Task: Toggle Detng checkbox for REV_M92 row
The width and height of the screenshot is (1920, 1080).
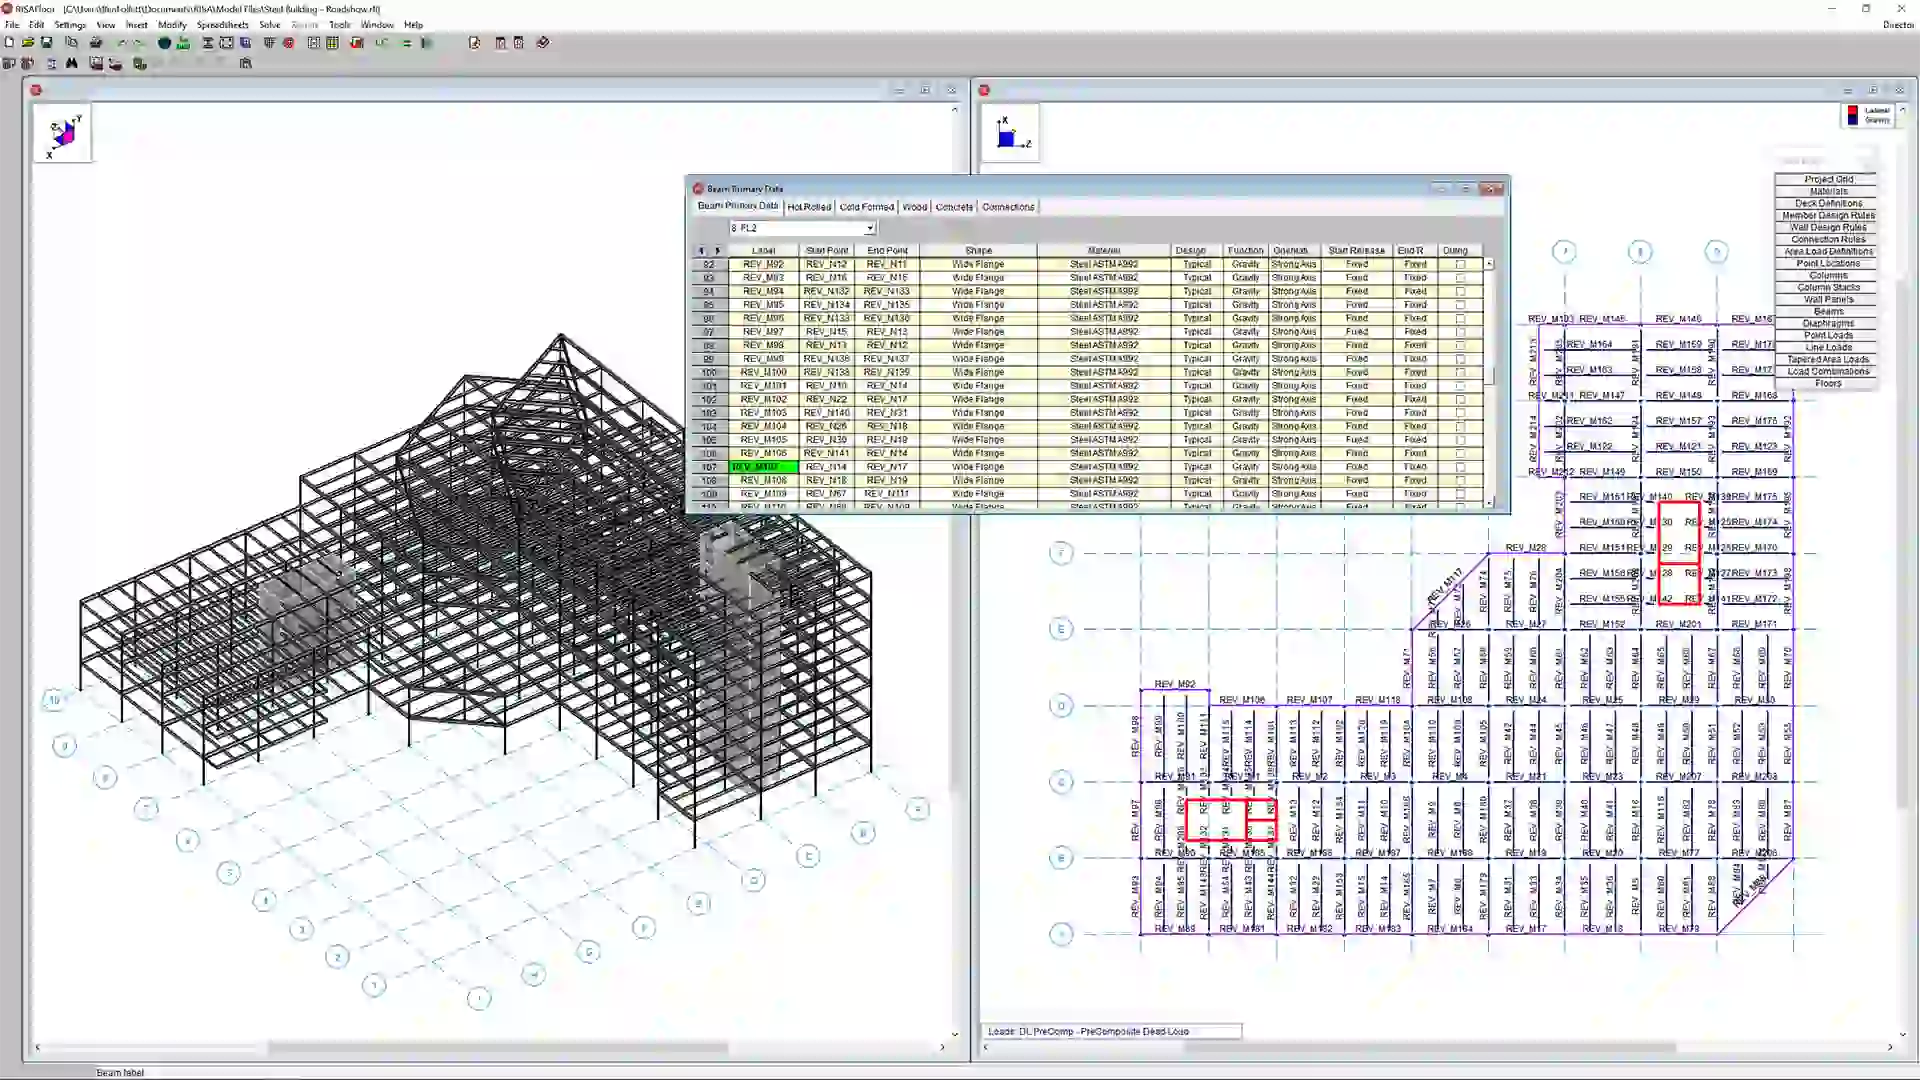Action: tap(1460, 265)
